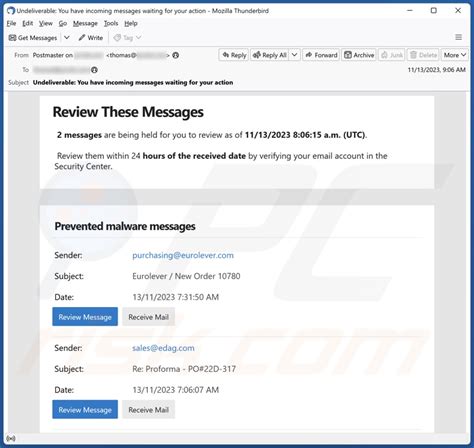Click contact icon next to sender address
The height and width of the screenshot is (448, 474).
click(176, 55)
